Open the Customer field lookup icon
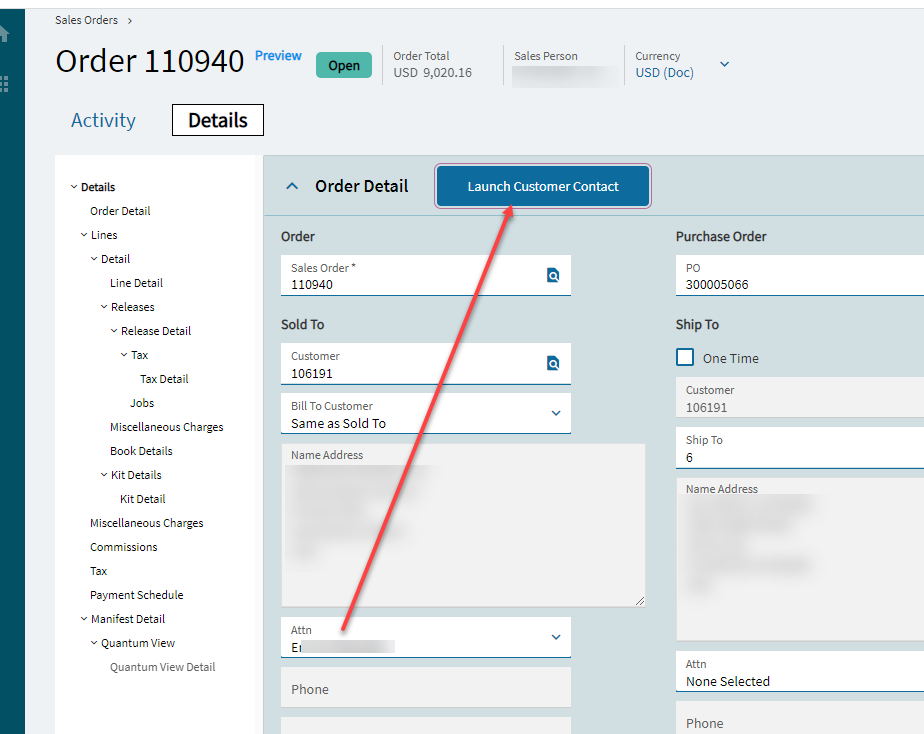 point(553,363)
